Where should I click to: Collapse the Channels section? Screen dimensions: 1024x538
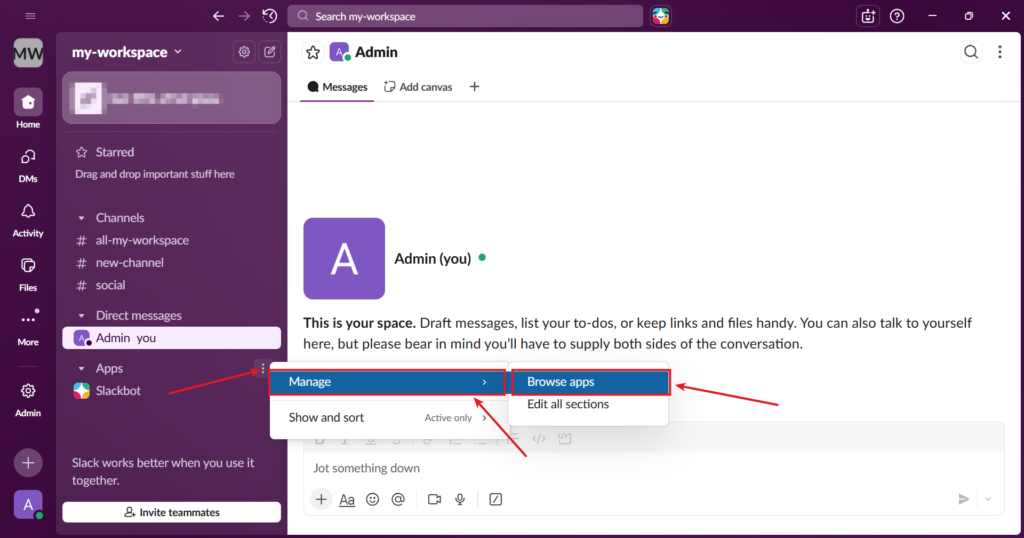tap(82, 218)
